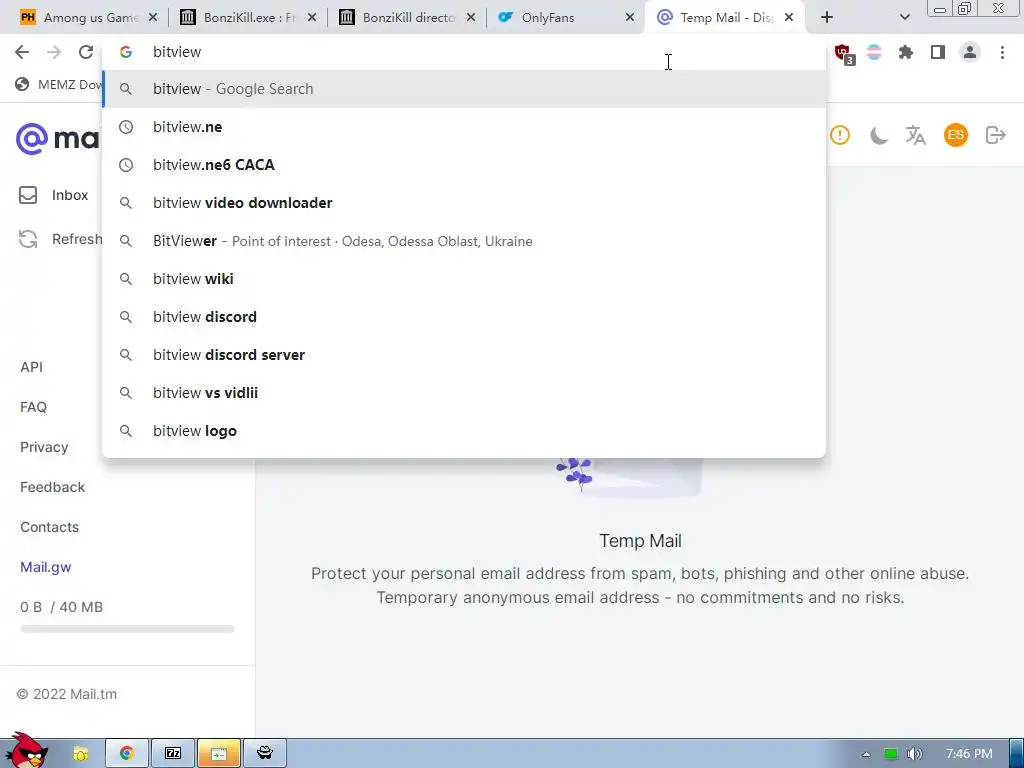Image resolution: width=1024 pixels, height=768 pixels.
Task: Open the Feedback link
Action: (x=52, y=487)
